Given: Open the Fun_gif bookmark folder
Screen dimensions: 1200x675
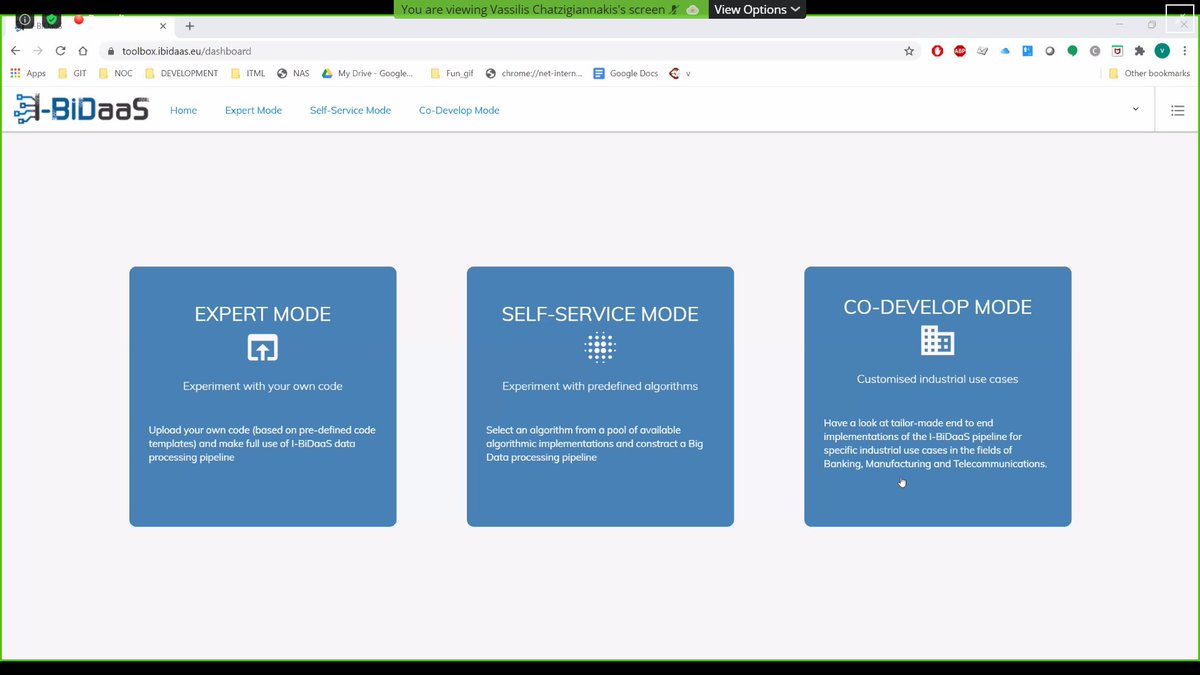Looking at the screenshot, I should (x=451, y=73).
